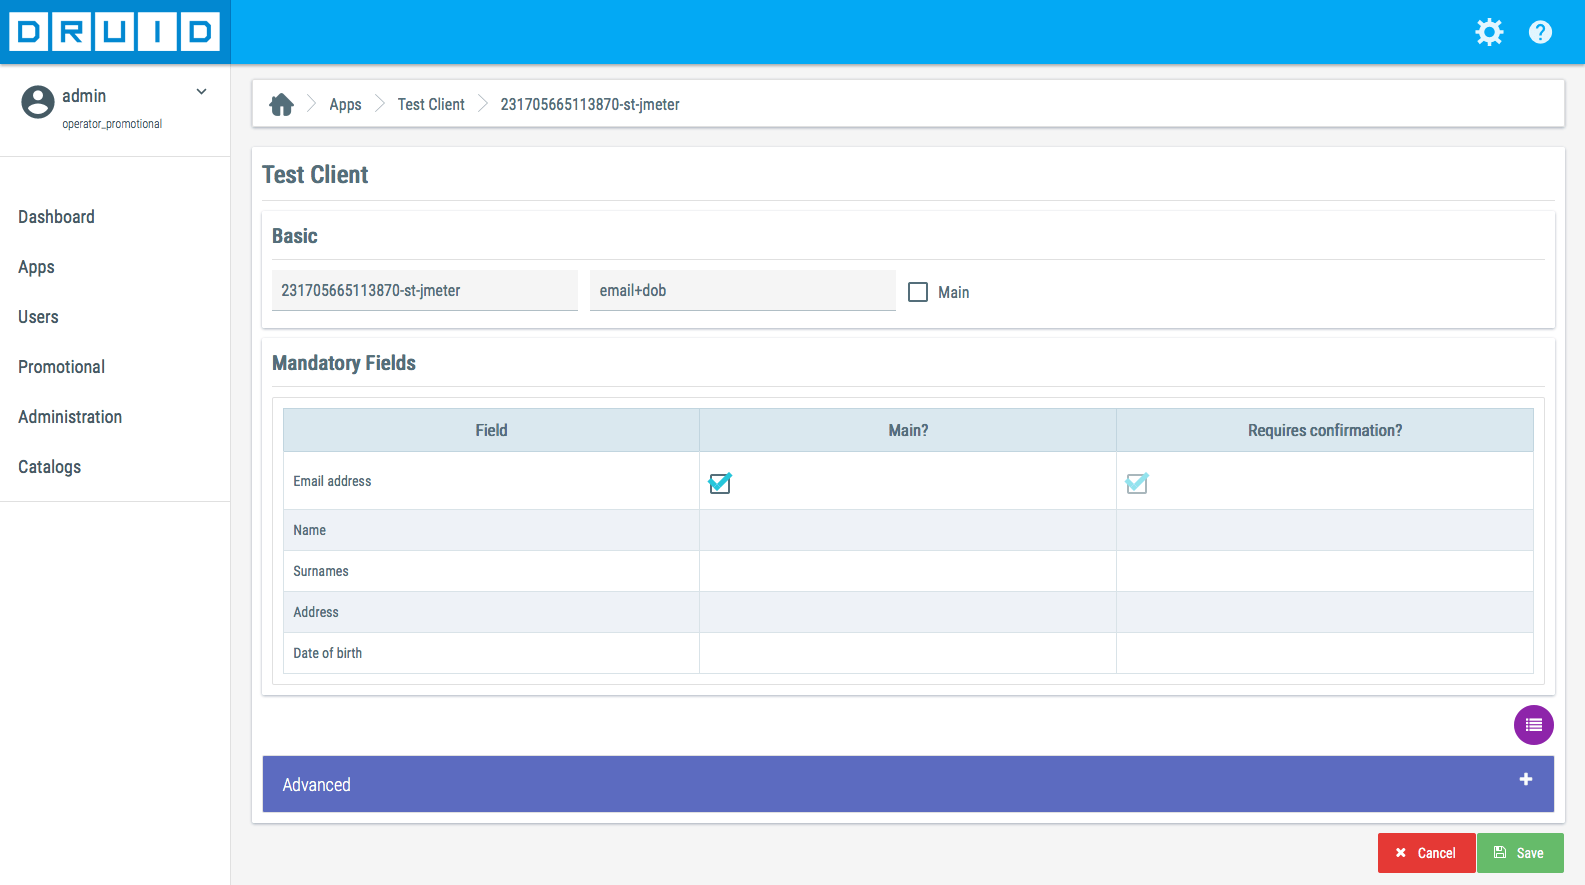
Task: Open settings gear icon
Action: 1489,32
